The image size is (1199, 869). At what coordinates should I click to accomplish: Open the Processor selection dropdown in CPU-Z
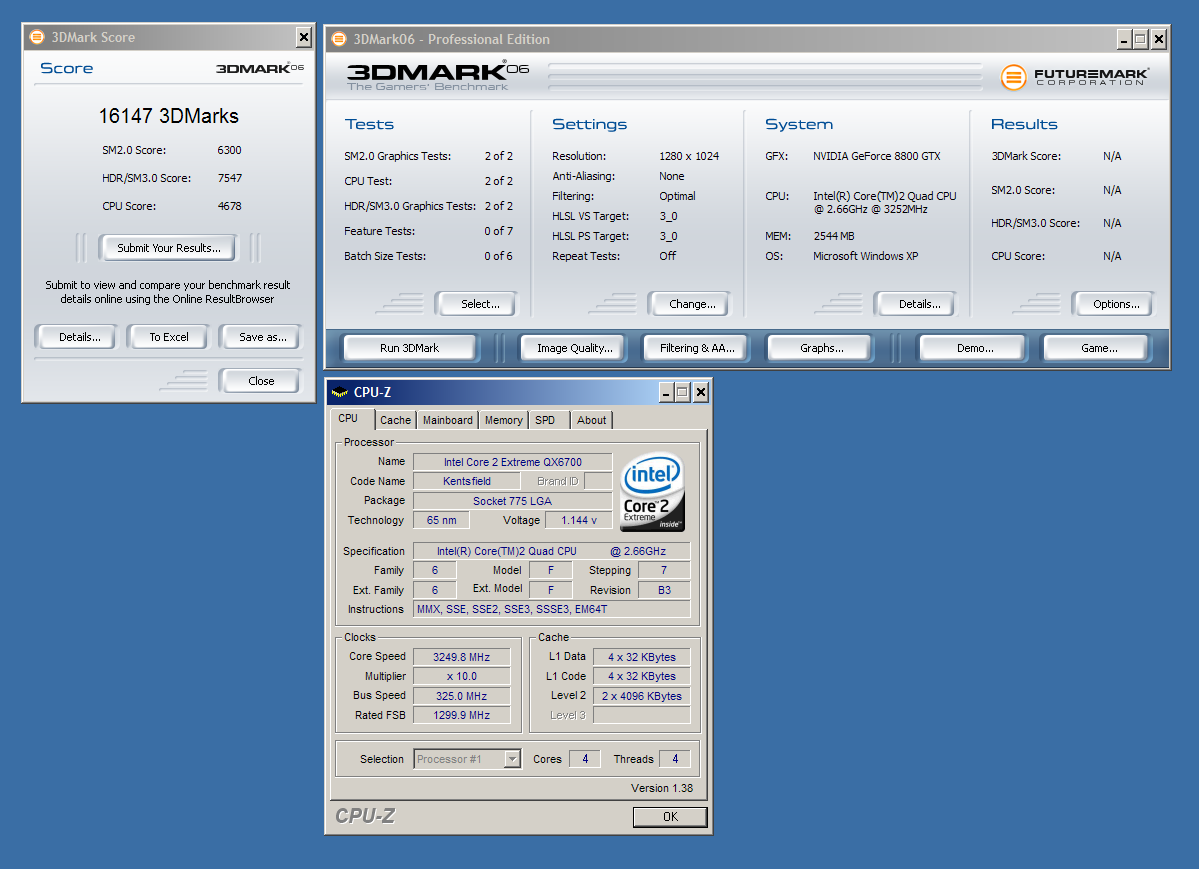(512, 759)
